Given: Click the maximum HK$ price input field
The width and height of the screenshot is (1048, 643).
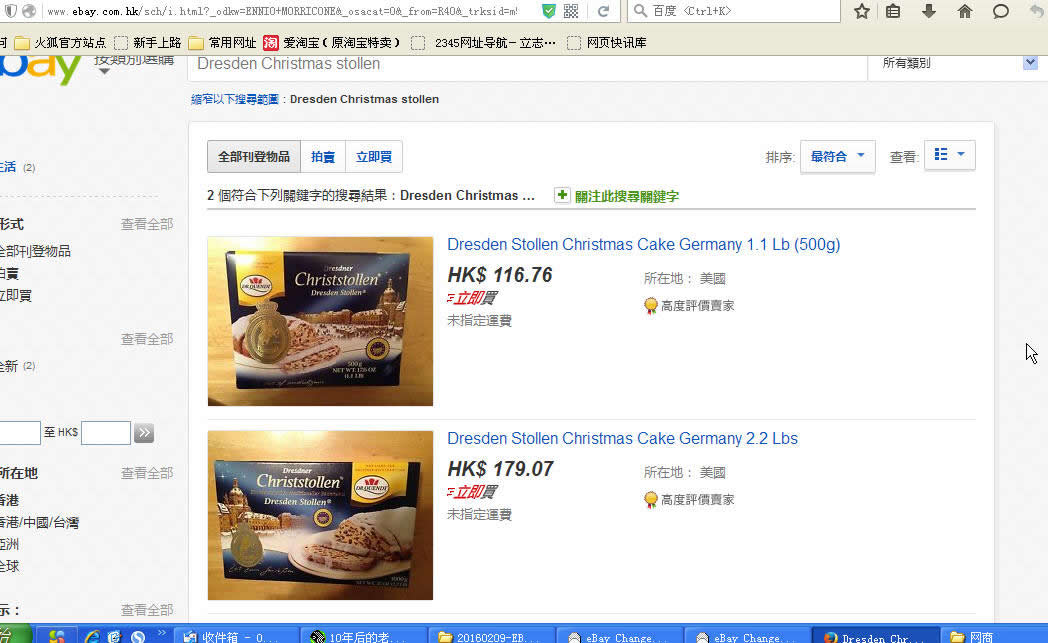Looking at the screenshot, I should coord(106,432).
